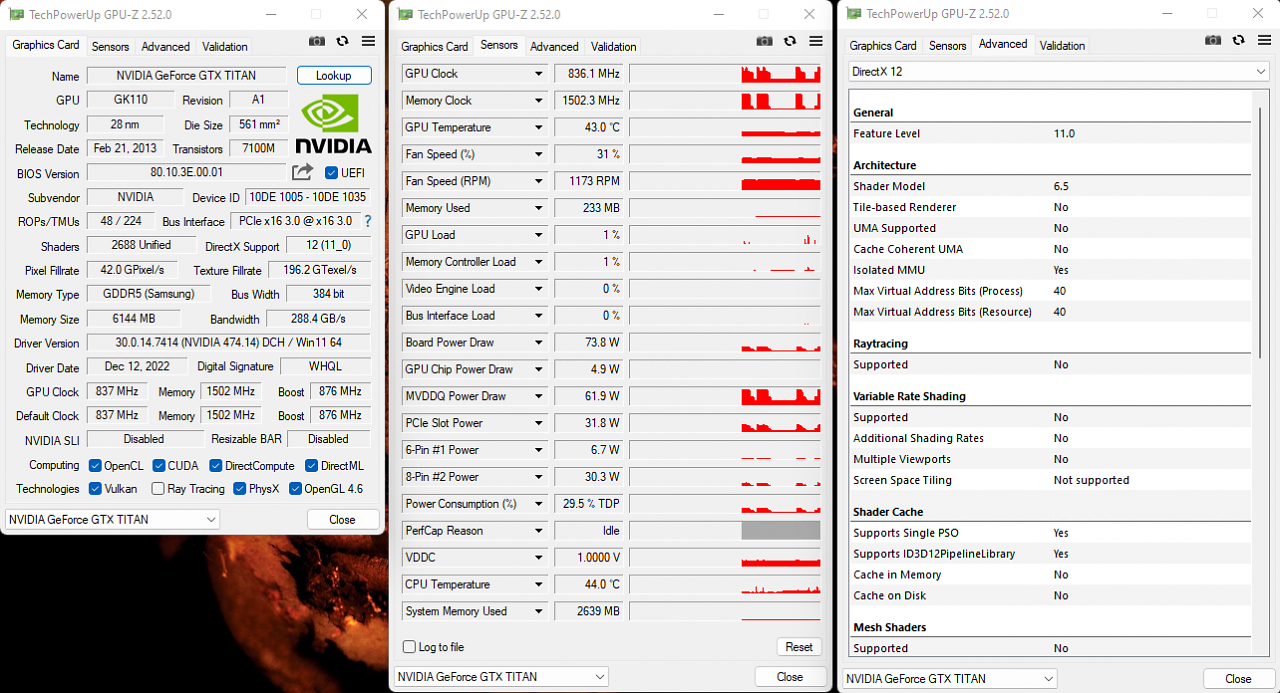Click Memory Used value 233 MB
The width and height of the screenshot is (1280, 693).
[x=588, y=208]
